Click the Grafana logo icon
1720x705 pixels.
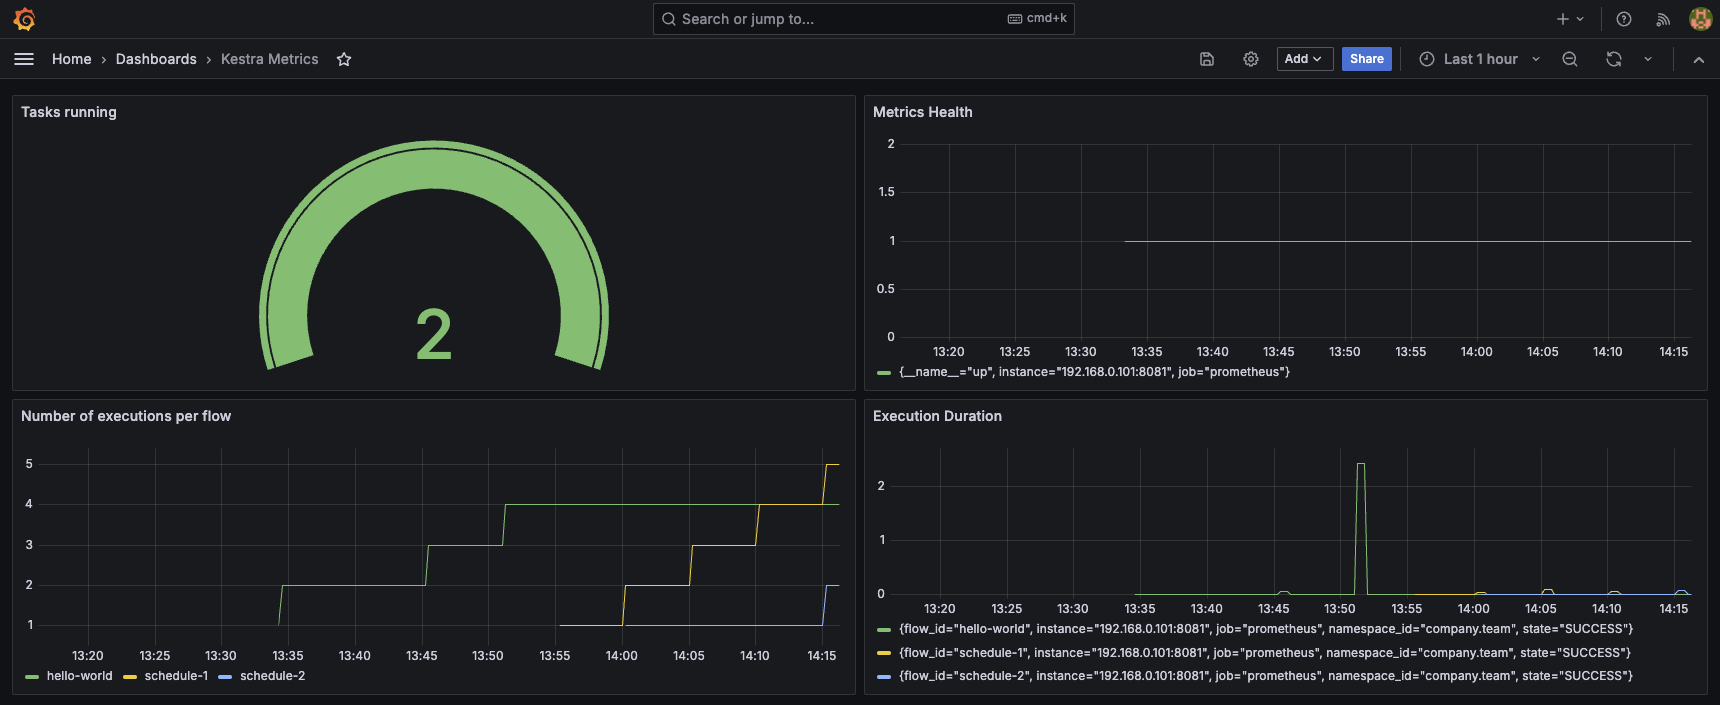point(24,19)
